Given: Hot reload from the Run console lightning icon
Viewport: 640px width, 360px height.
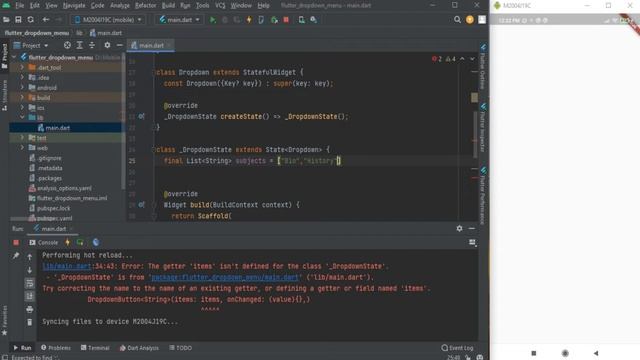Looking at the screenshot, I should tap(68, 242).
